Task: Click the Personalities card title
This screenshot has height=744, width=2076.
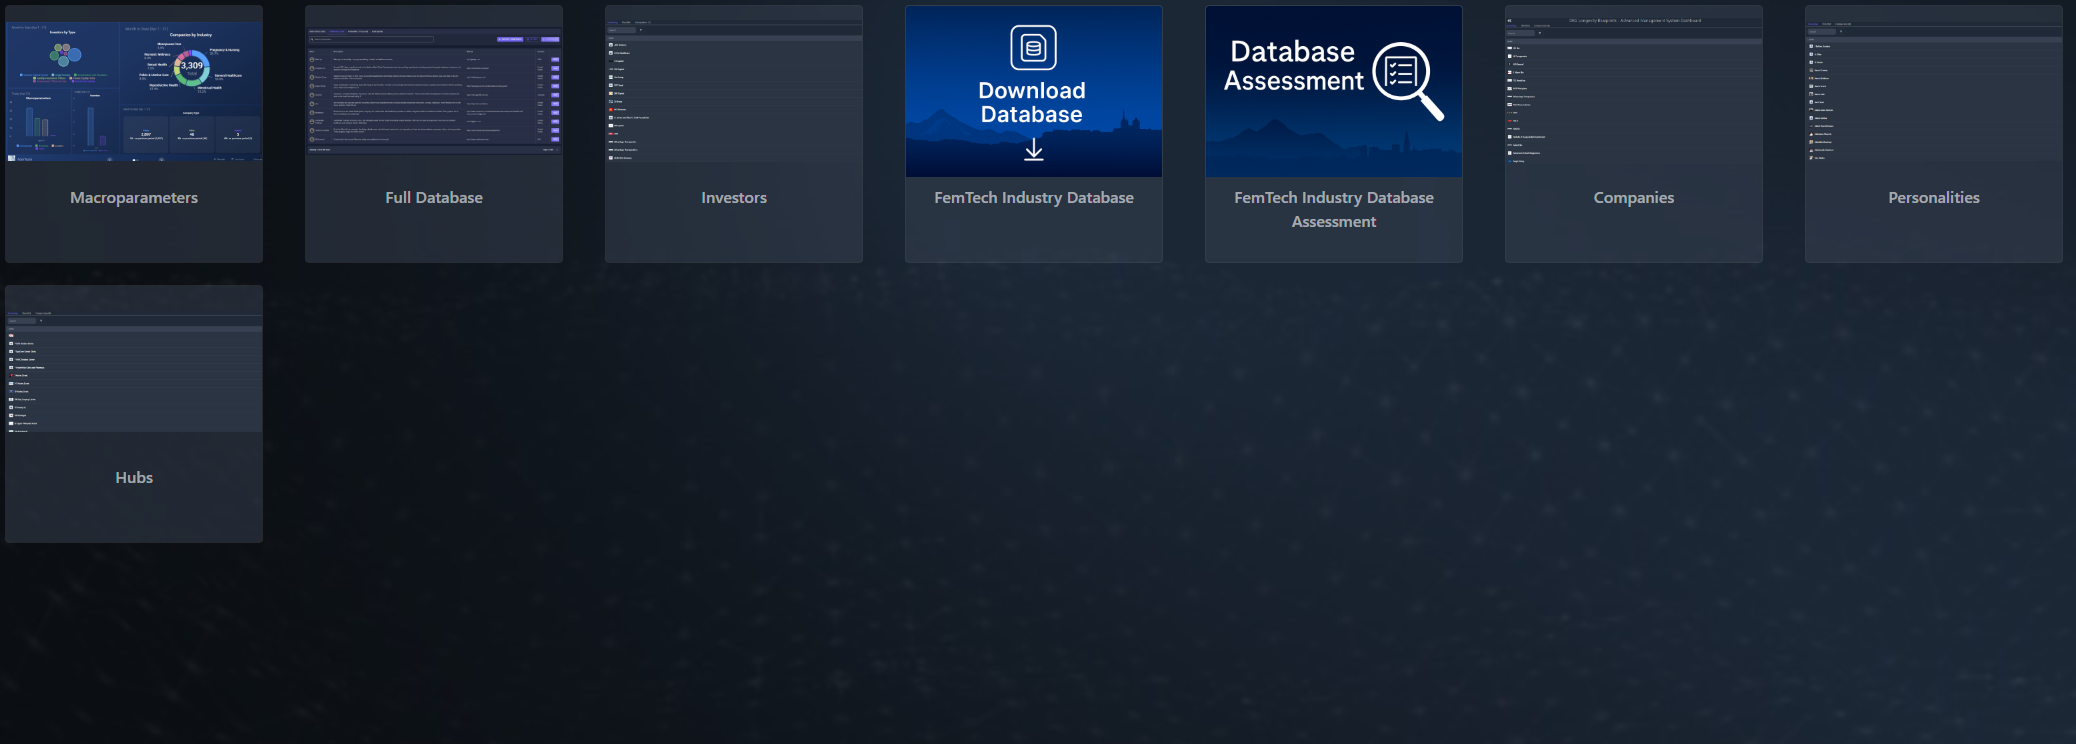Action: click(x=1934, y=198)
